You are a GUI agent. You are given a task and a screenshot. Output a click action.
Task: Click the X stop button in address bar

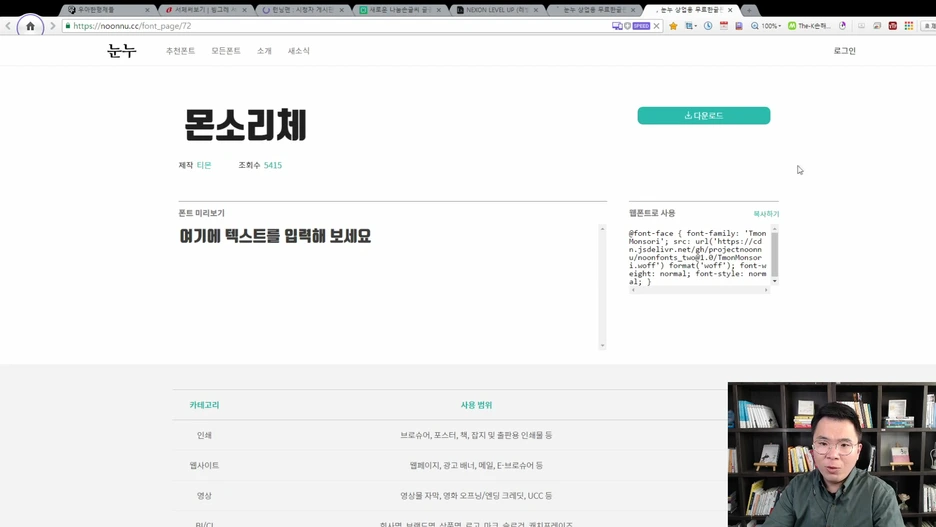(657, 26)
